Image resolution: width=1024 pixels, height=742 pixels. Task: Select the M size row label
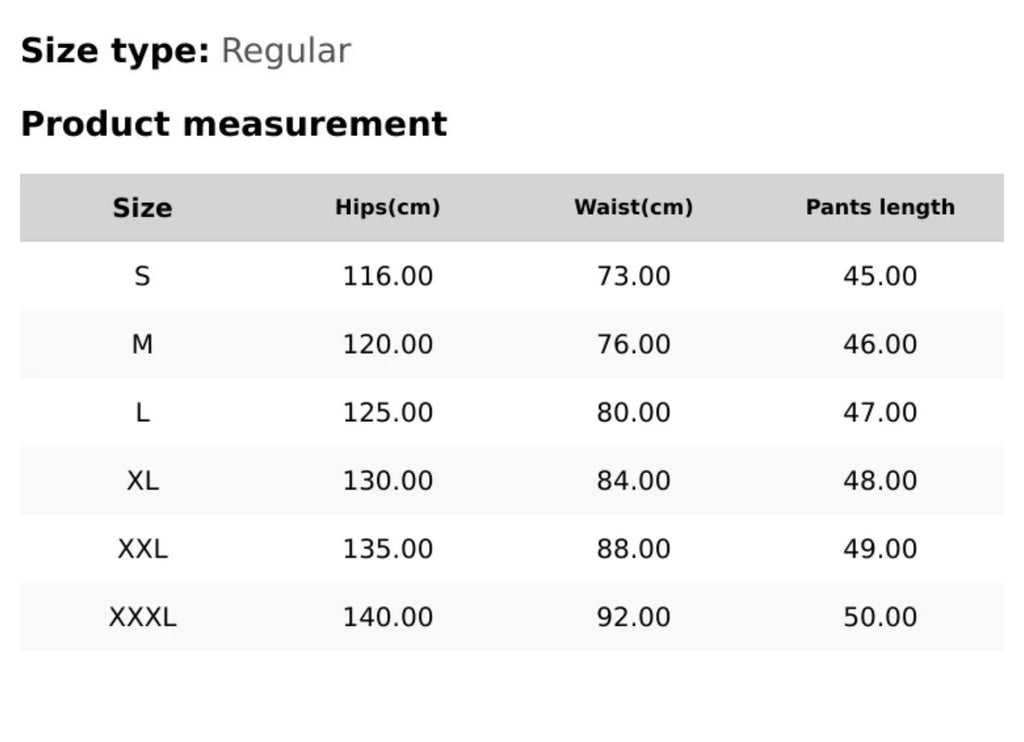pos(142,344)
